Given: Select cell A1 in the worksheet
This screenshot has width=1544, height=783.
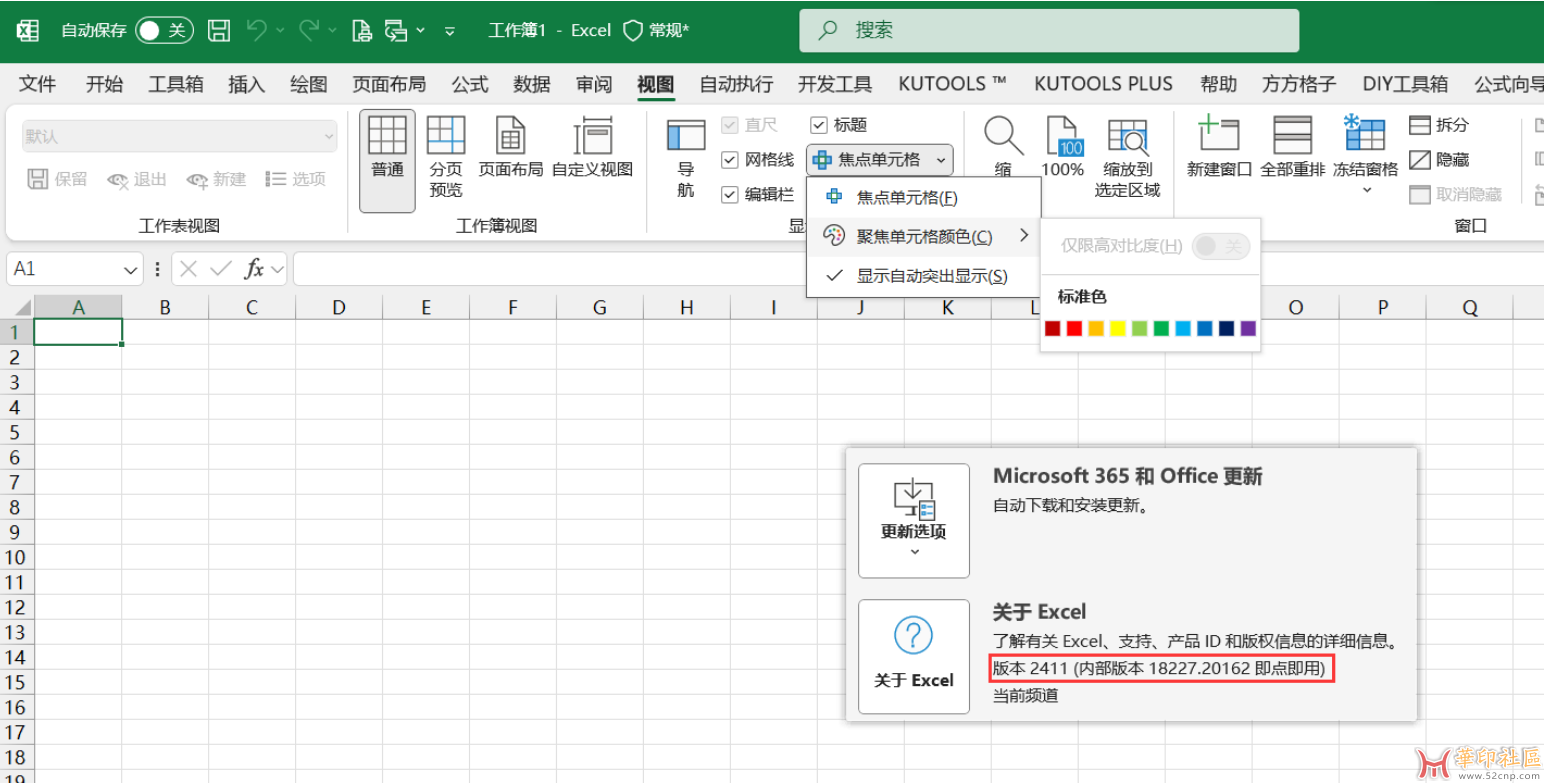Looking at the screenshot, I should point(78,332).
